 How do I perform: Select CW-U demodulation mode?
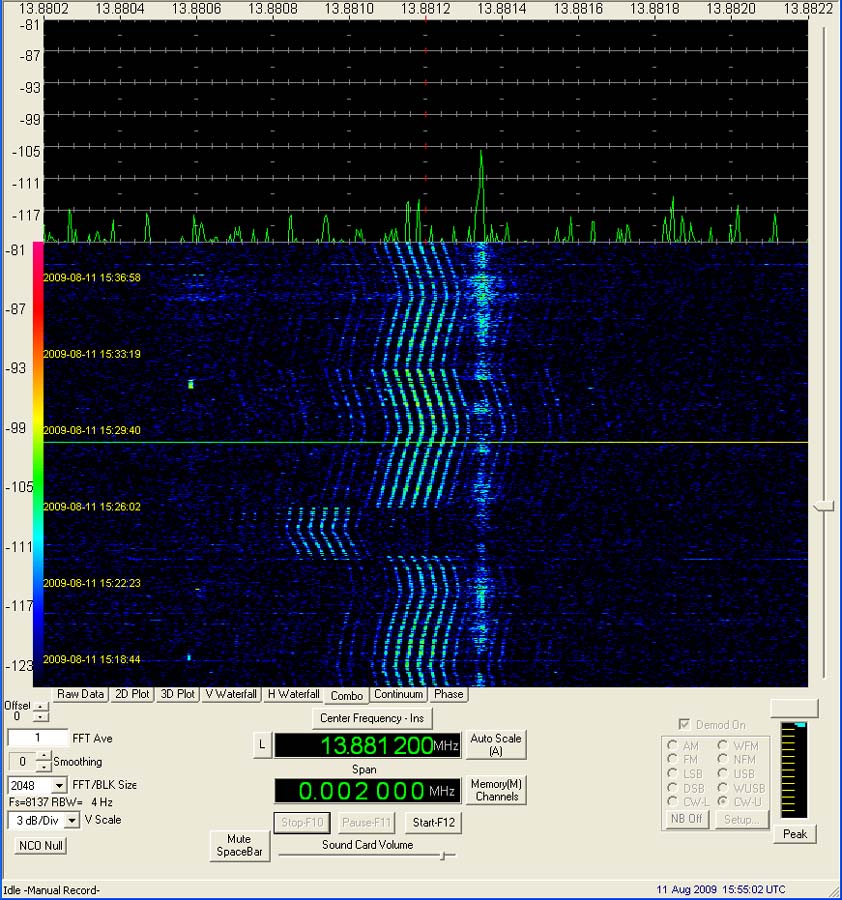pos(722,801)
